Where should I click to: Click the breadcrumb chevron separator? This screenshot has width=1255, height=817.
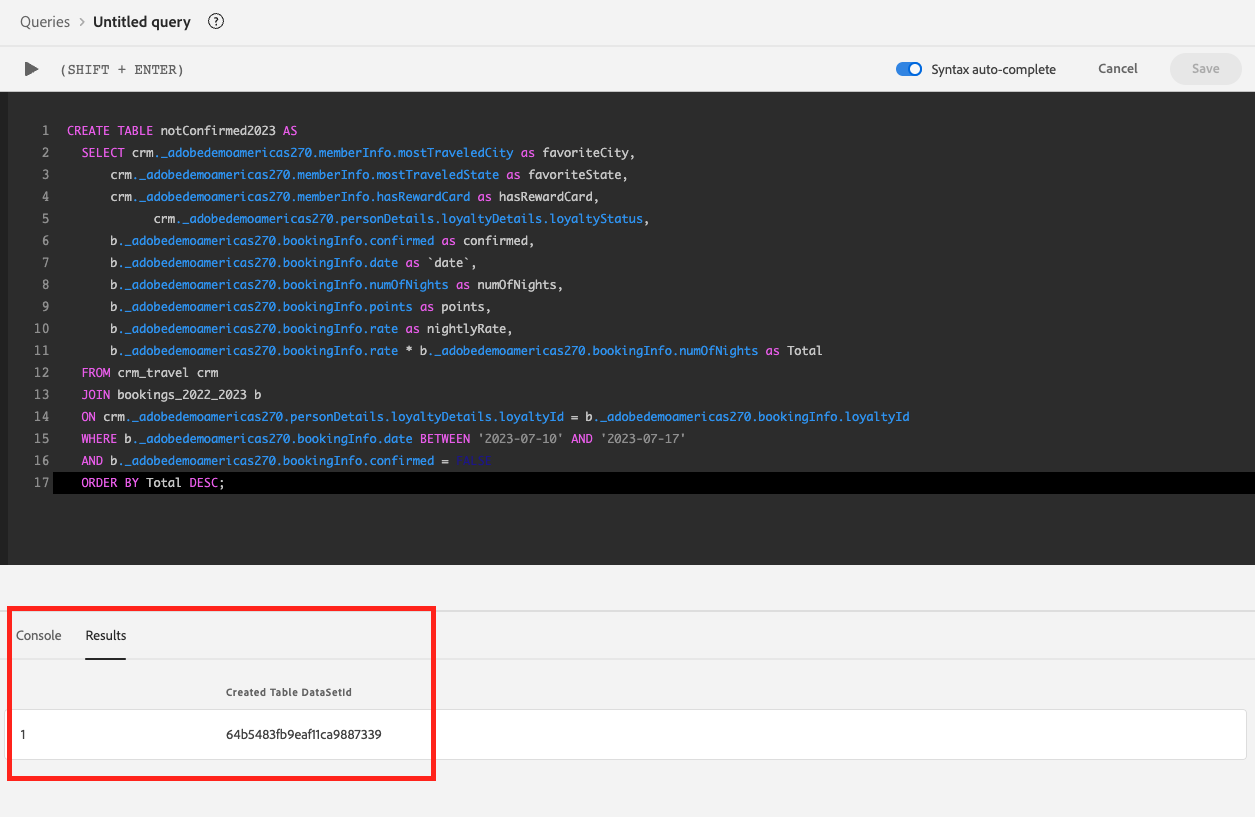[82, 21]
